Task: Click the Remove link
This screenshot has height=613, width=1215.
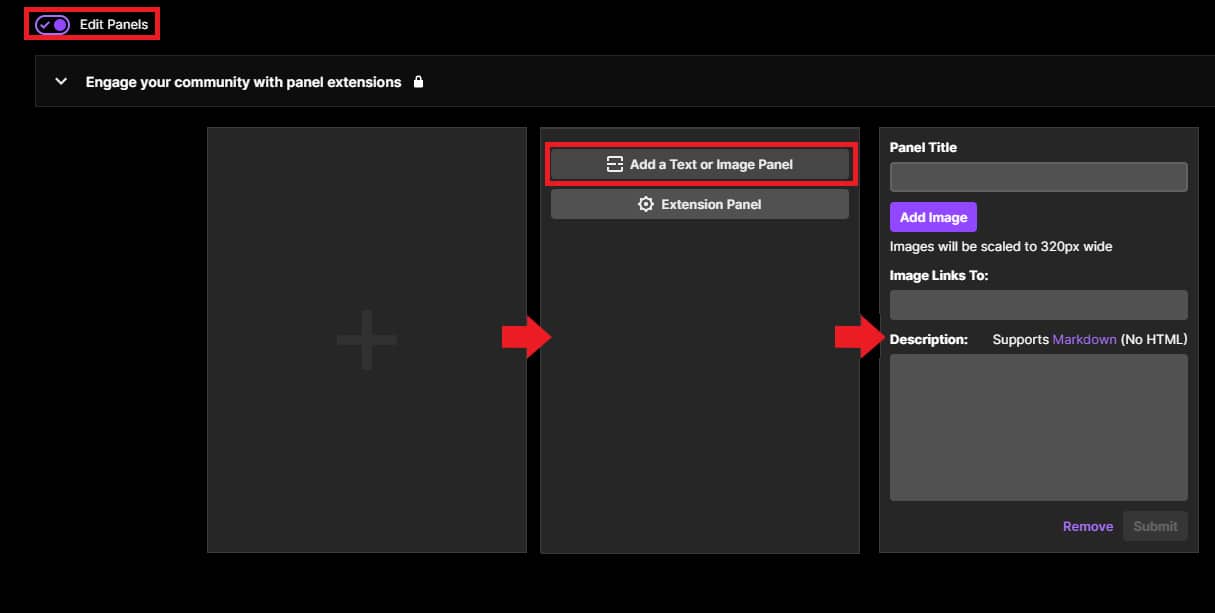Action: tap(1087, 526)
